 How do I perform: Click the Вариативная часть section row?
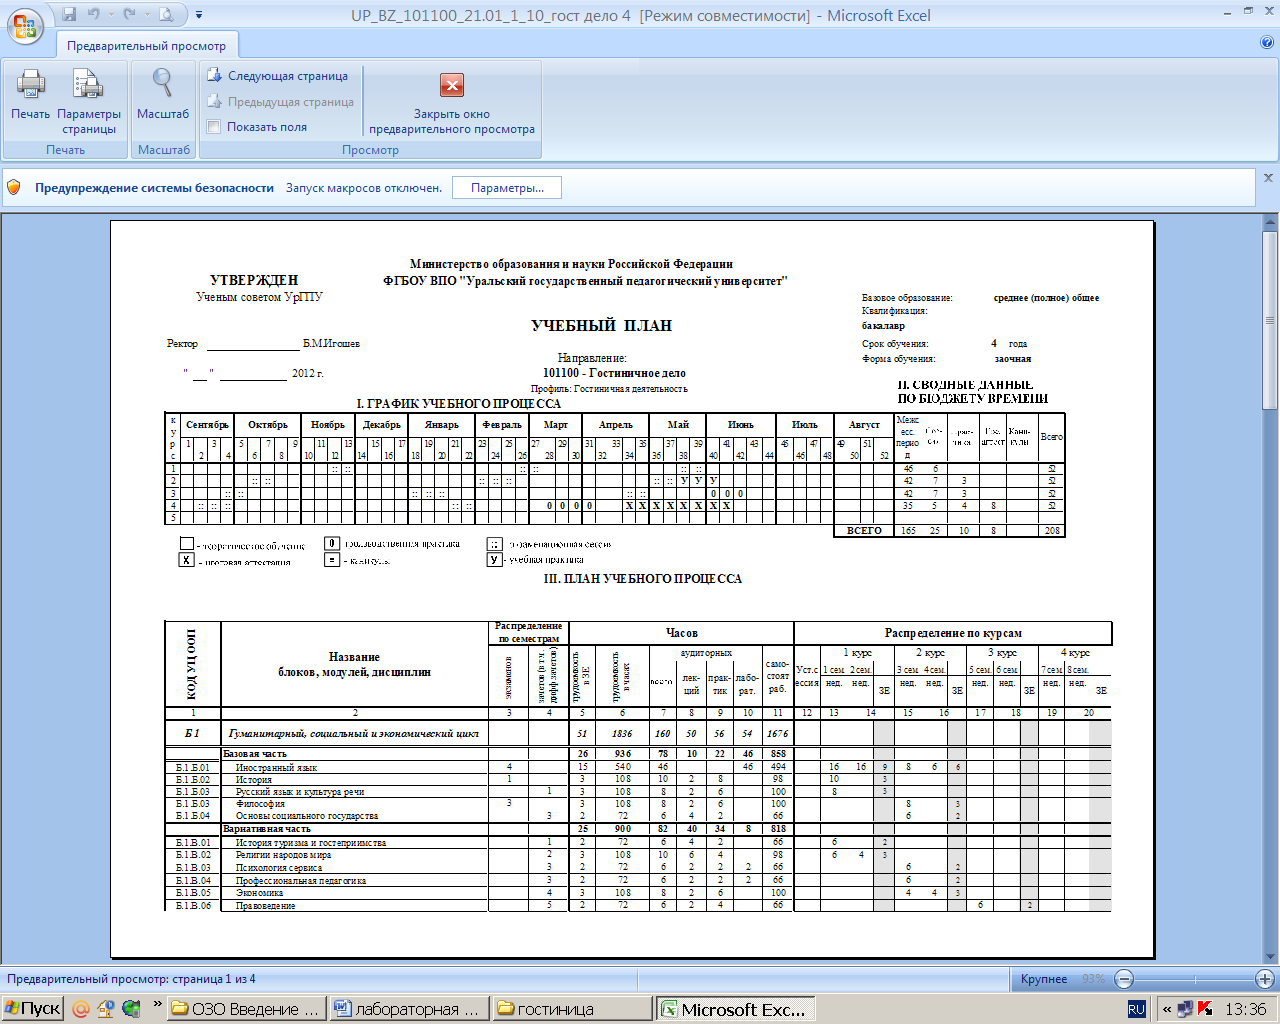click(x=638, y=829)
